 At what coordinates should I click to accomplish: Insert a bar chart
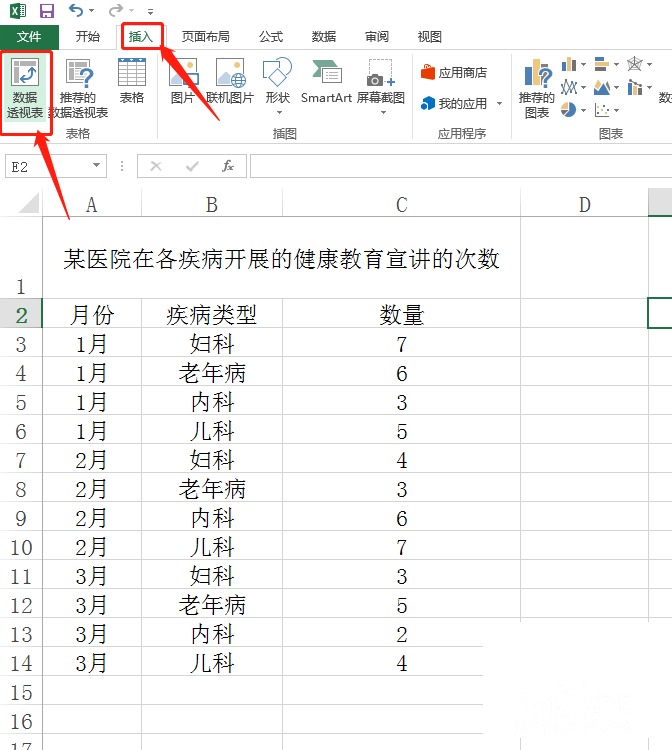click(602, 64)
